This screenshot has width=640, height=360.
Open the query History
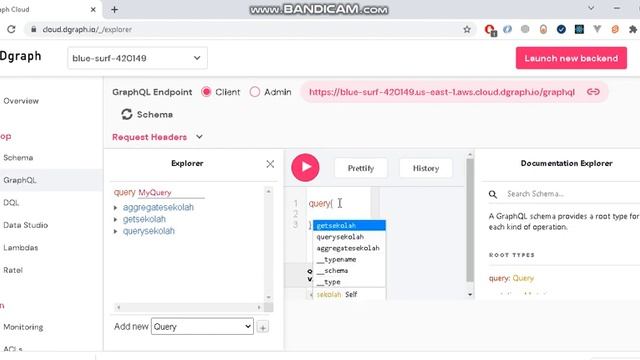426,168
